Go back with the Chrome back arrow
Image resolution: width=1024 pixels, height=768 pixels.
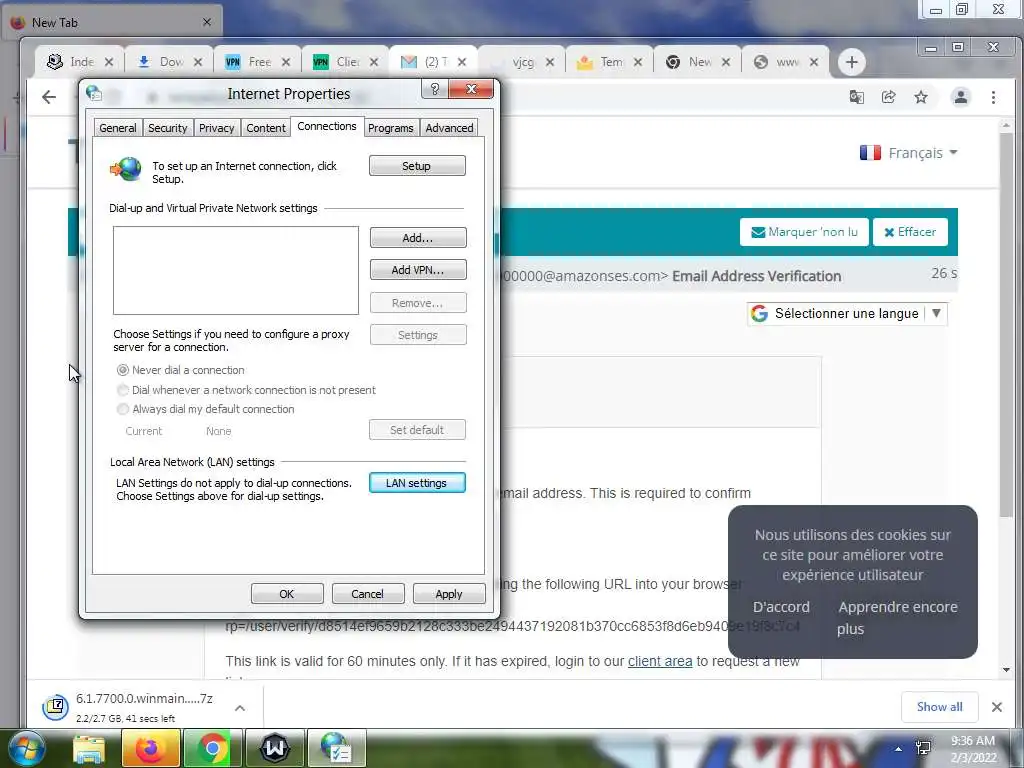click(x=49, y=97)
